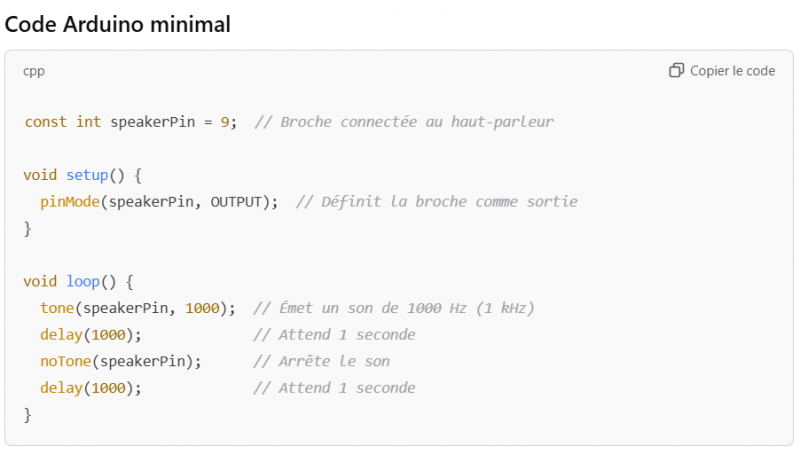Click the "pinMode" function call
Screen dimensions: 800x454
tap(70, 202)
